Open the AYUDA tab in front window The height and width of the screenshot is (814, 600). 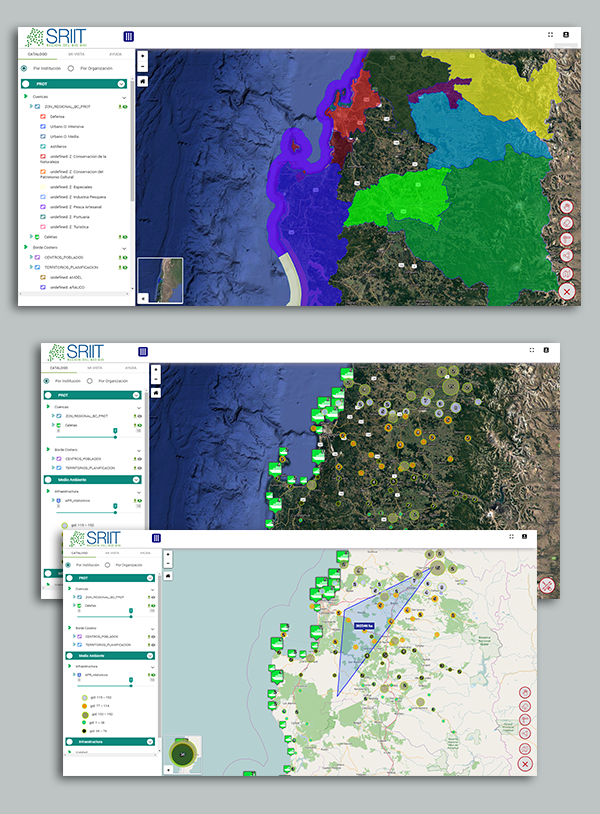tap(145, 553)
